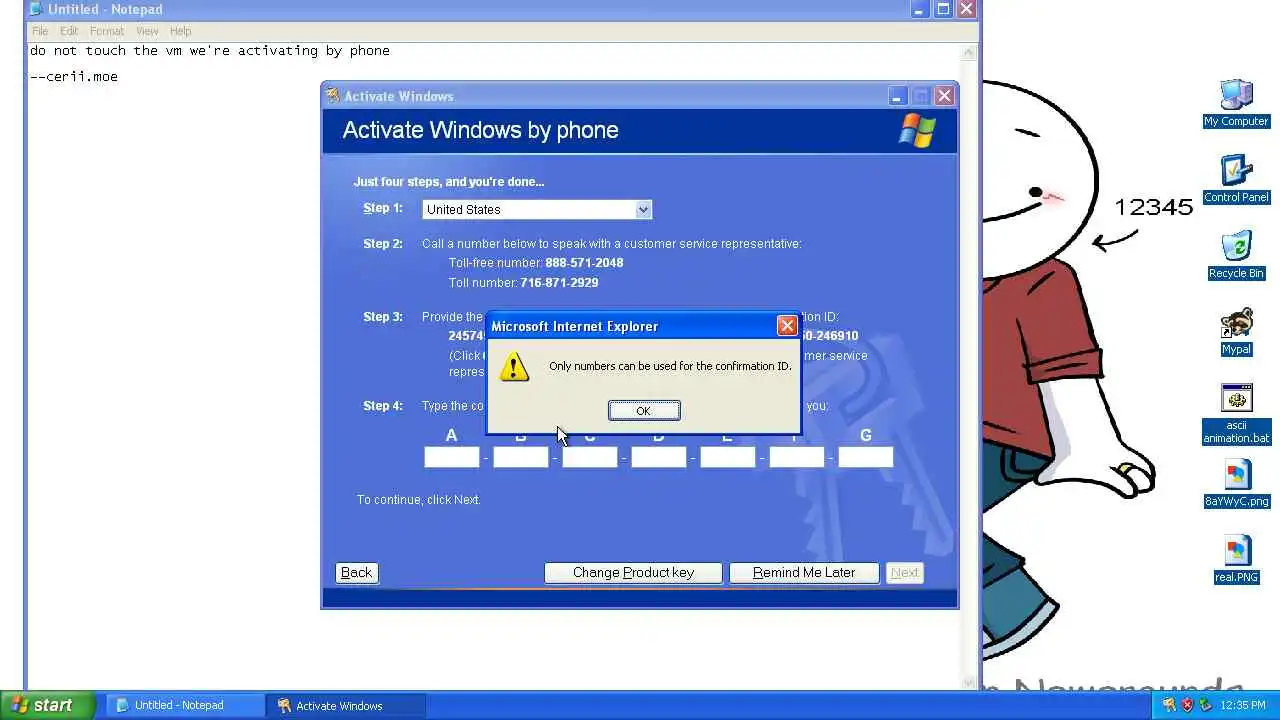Minimize the Notepad window

click(920, 9)
